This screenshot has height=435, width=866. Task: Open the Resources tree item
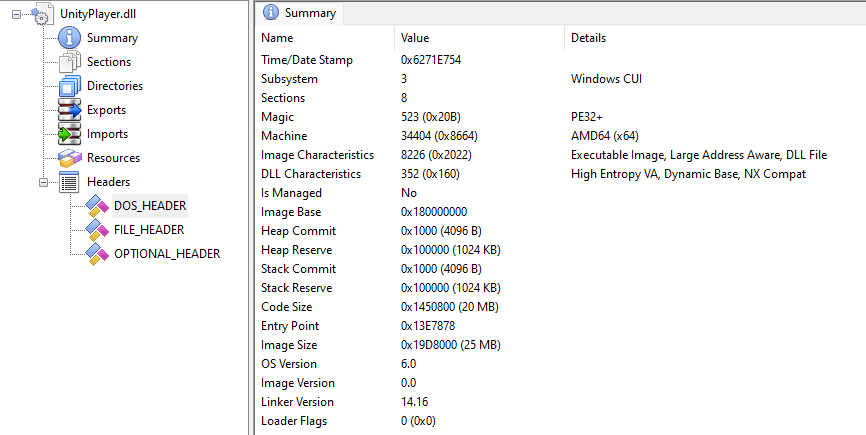[x=113, y=158]
